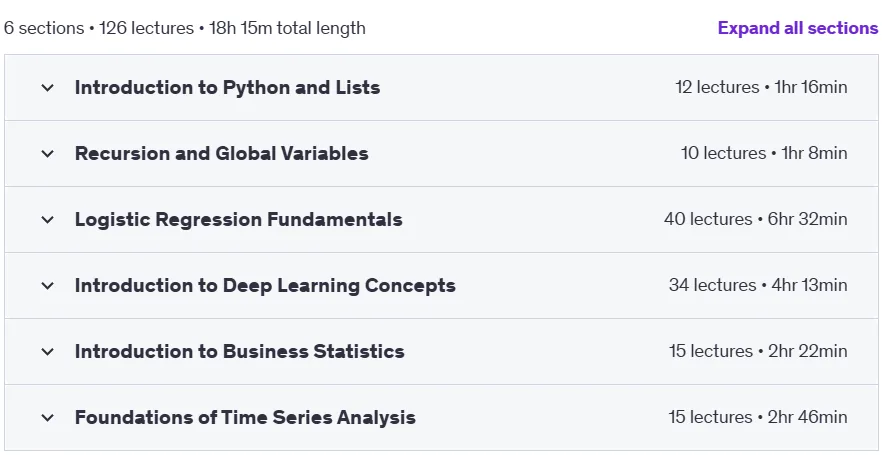The image size is (882, 455).
Task: Click the Introduction to Deep Learning Concepts heading
Action: pyautogui.click(x=265, y=286)
